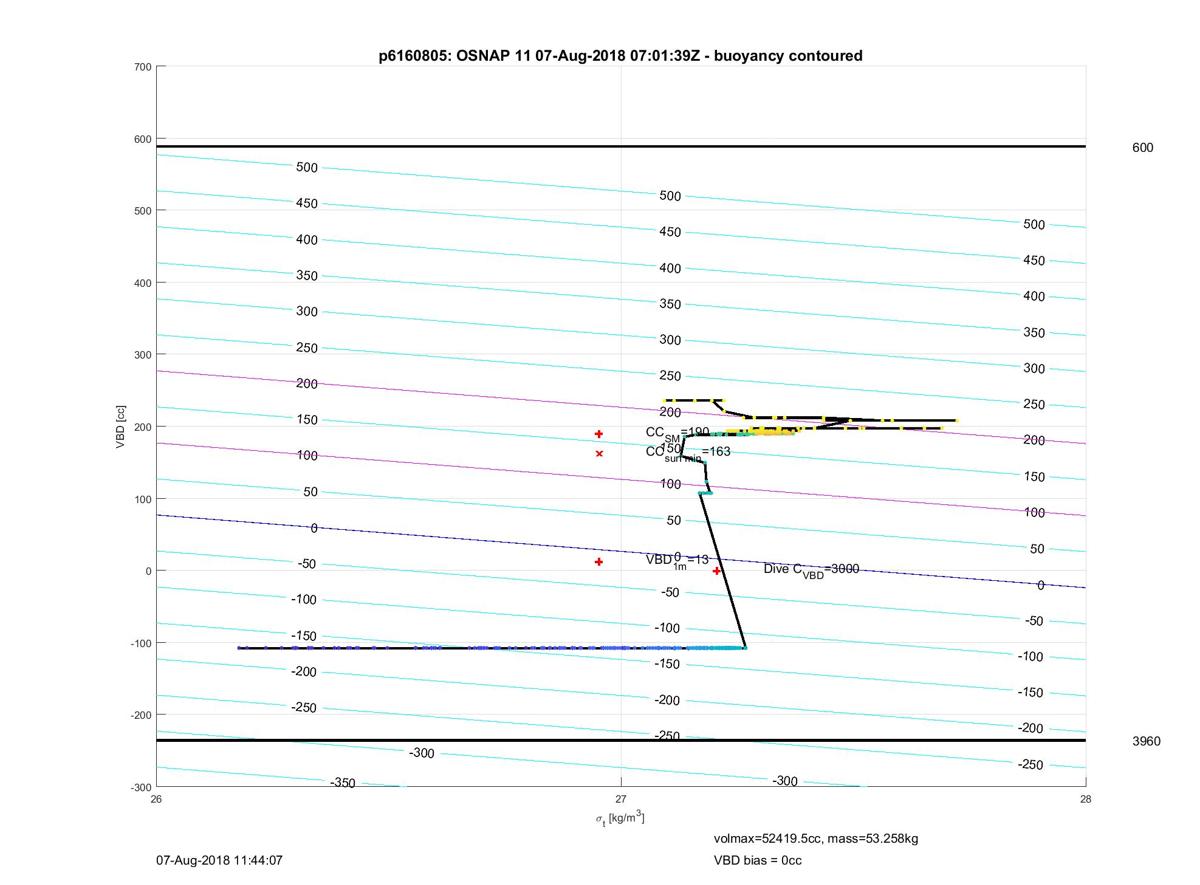1200x885 pixels.
Task: Click the "CC_surf min=163" annotation
Action: 687,452
